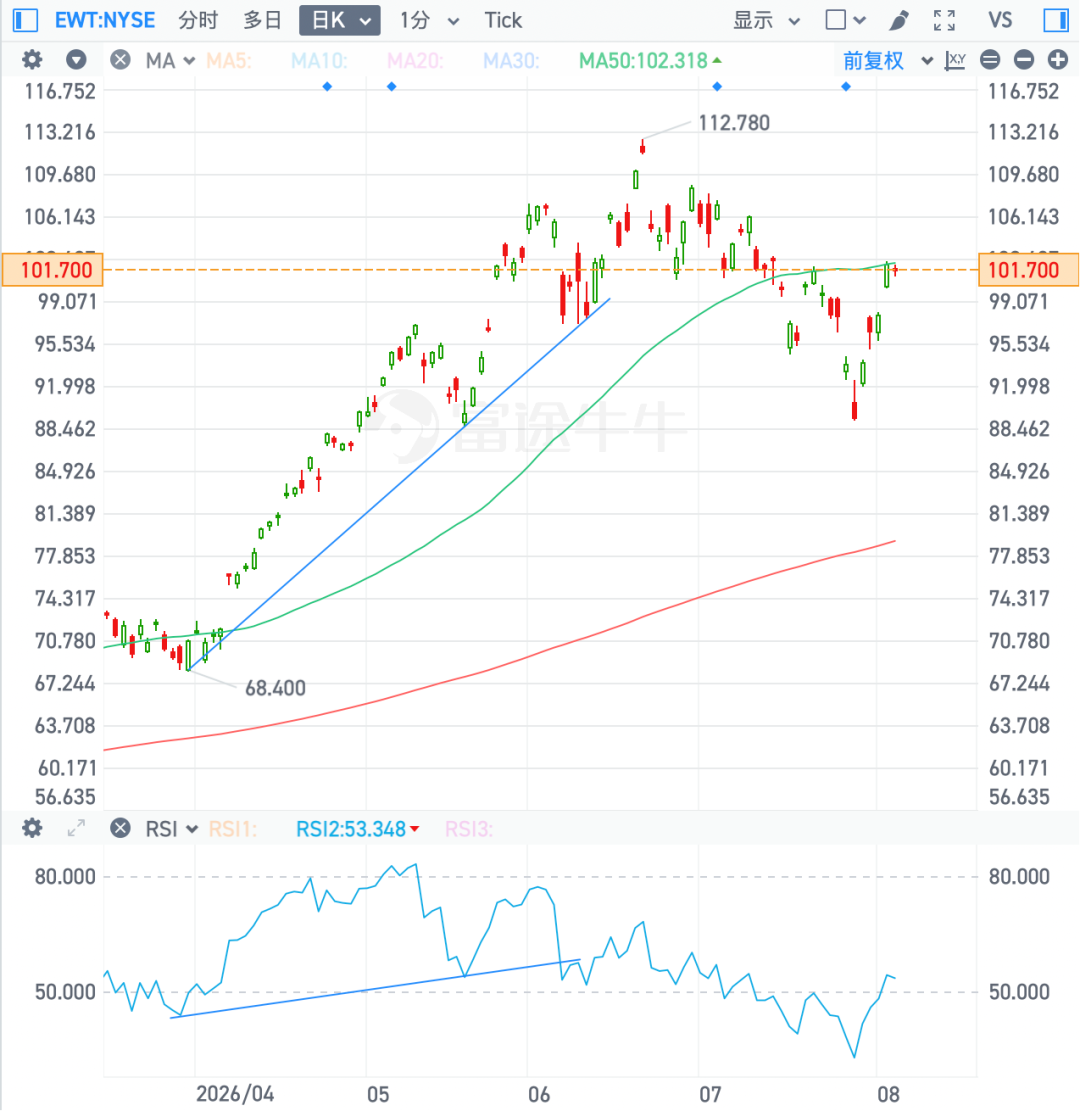Open the 1分 minute interval dropdown
Image resolution: width=1080 pixels, height=1111 pixels.
(429, 20)
